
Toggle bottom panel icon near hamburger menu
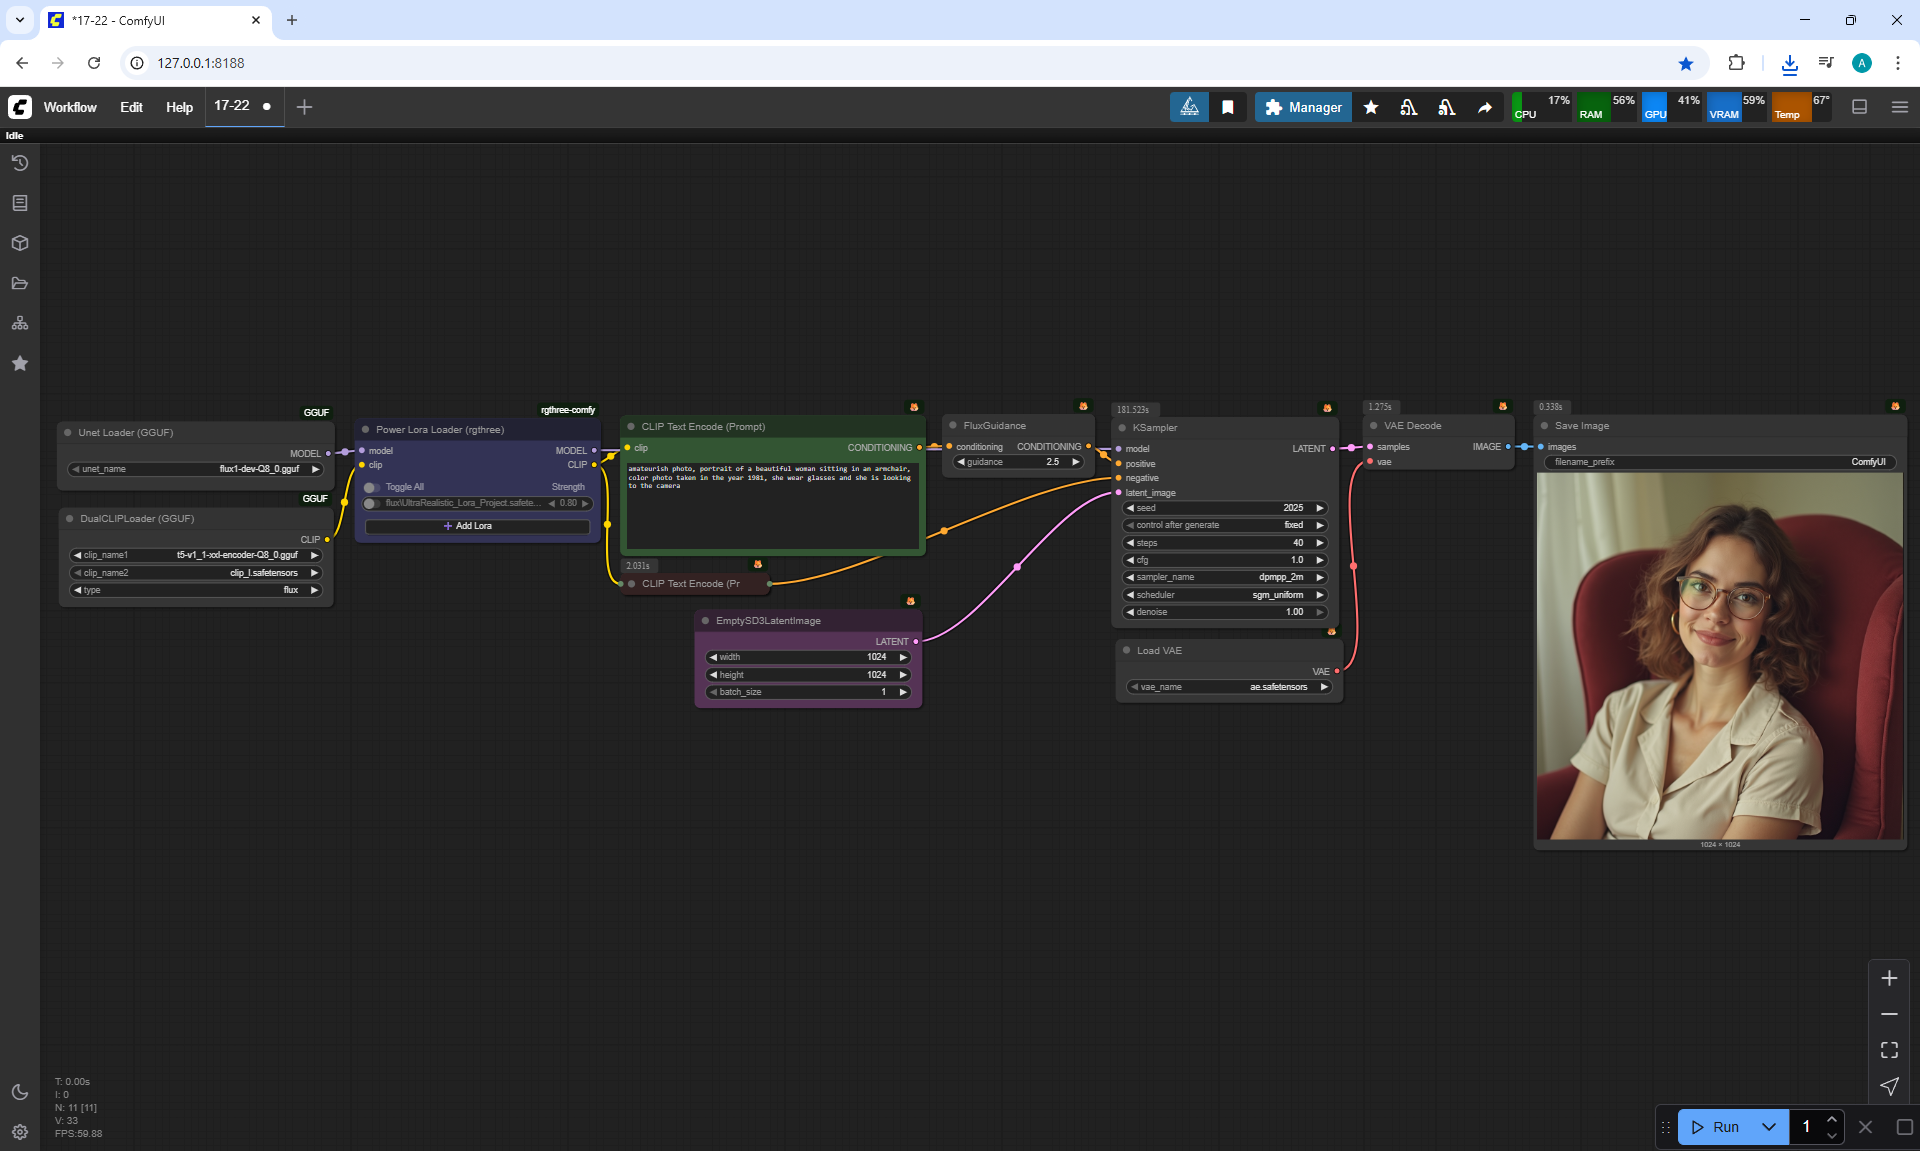tap(1860, 107)
